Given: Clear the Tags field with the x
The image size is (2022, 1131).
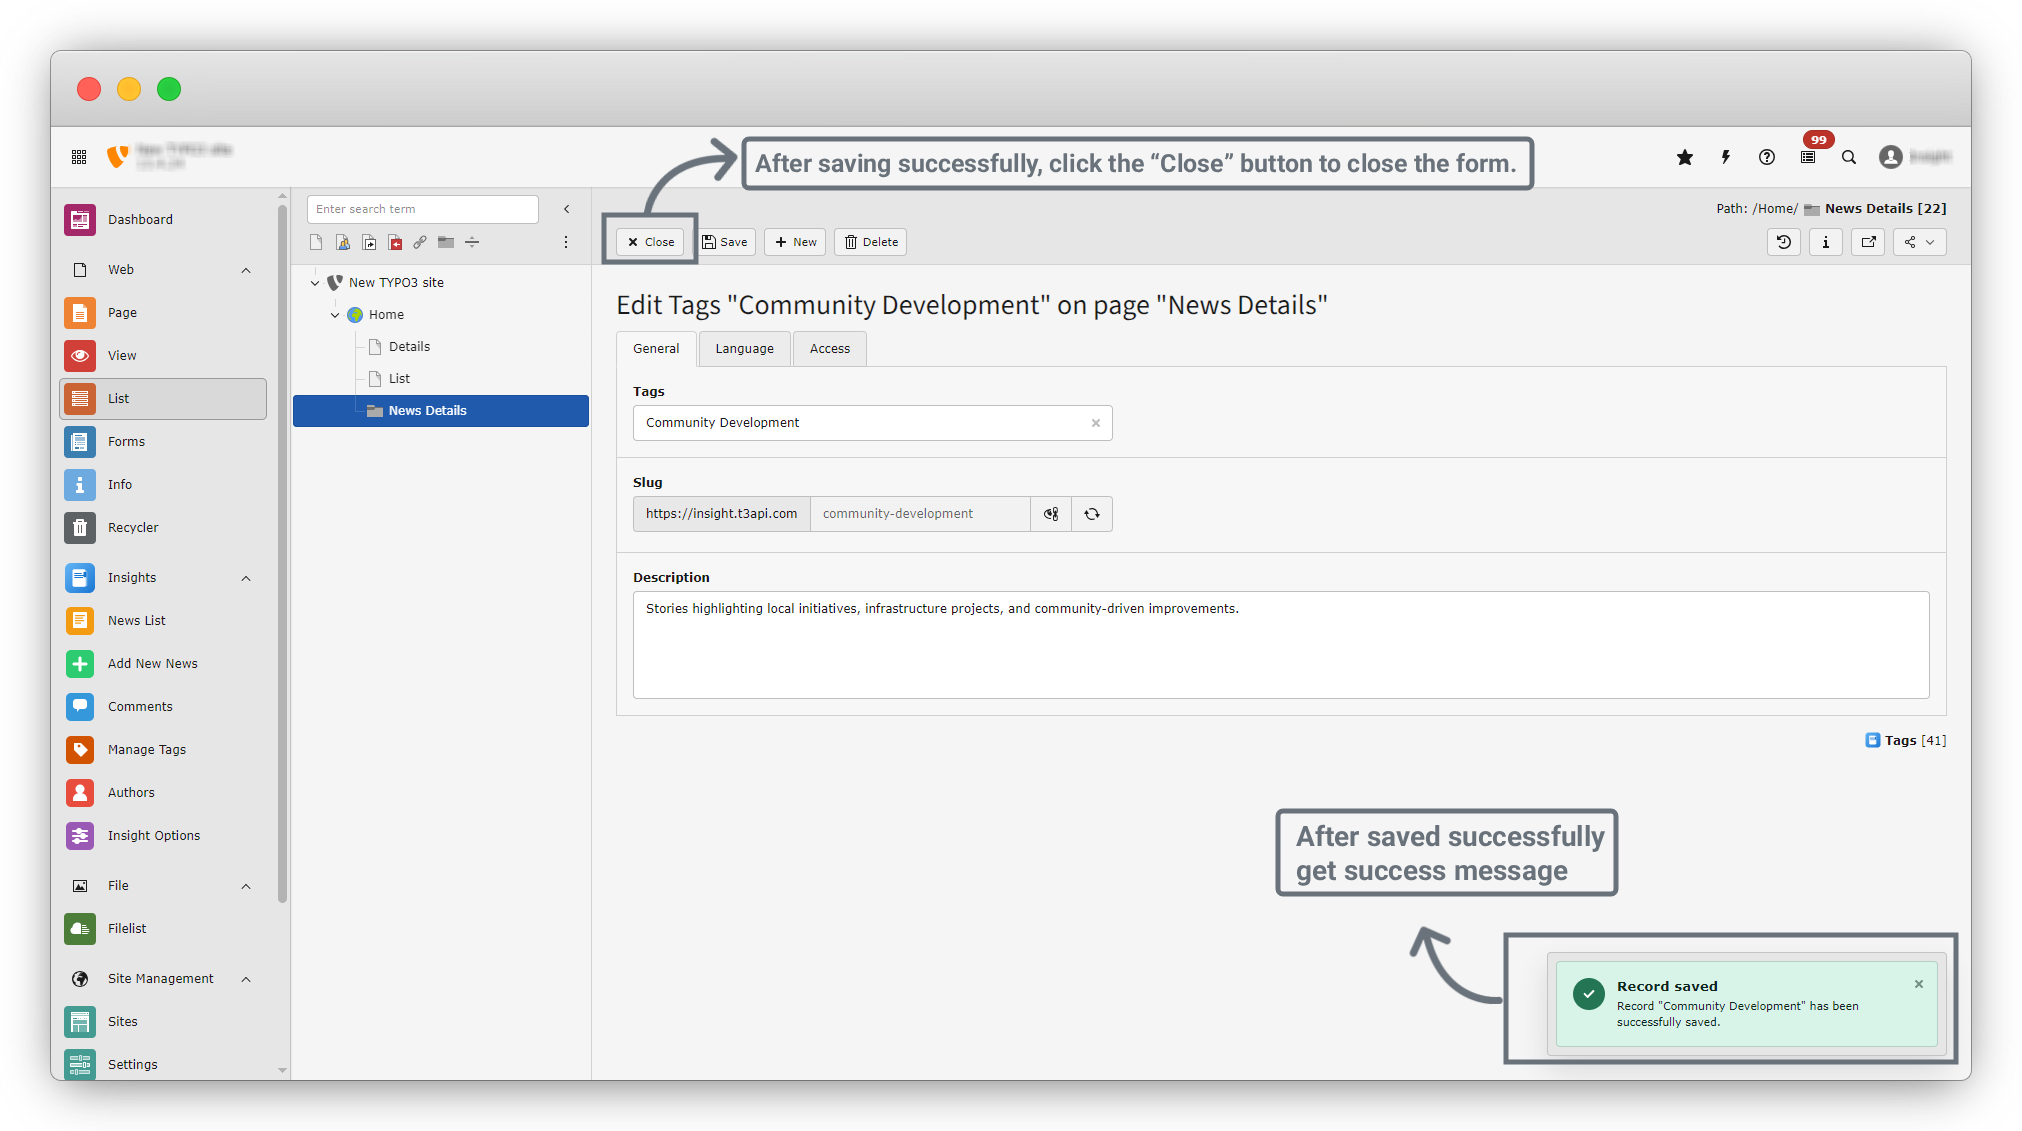Looking at the screenshot, I should (x=1096, y=423).
